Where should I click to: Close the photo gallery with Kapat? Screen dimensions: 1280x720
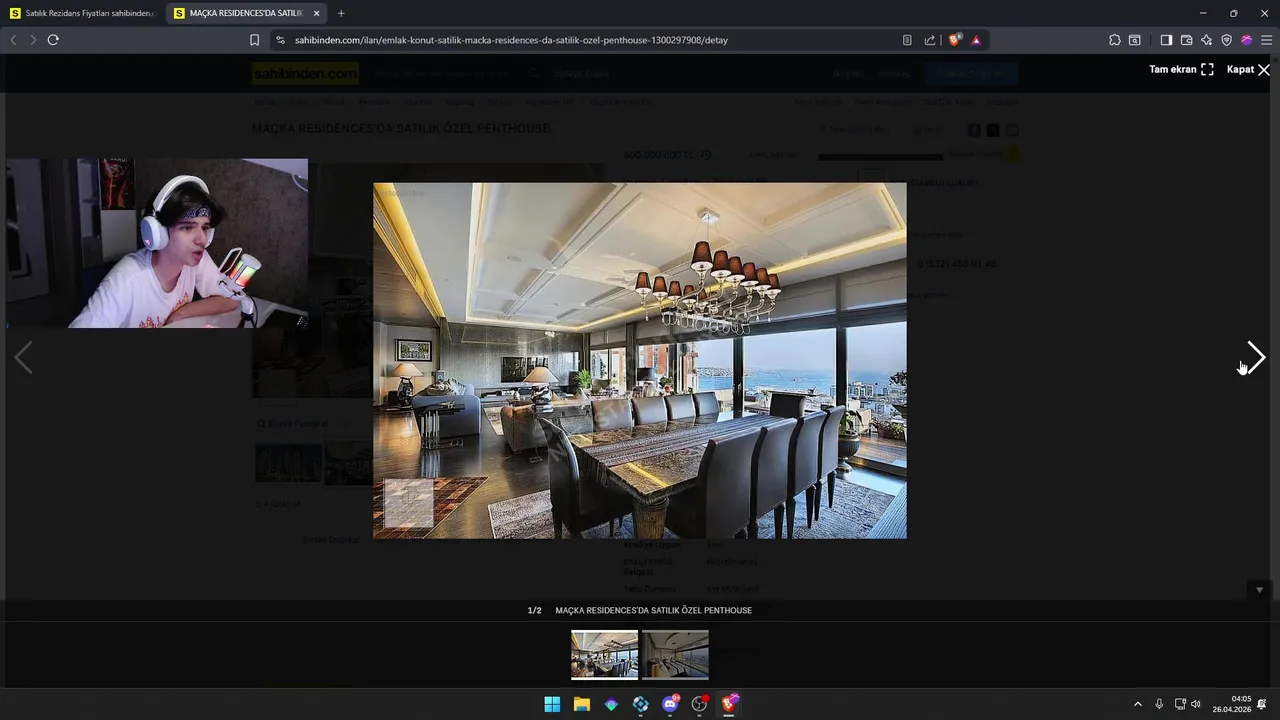(x=1248, y=69)
